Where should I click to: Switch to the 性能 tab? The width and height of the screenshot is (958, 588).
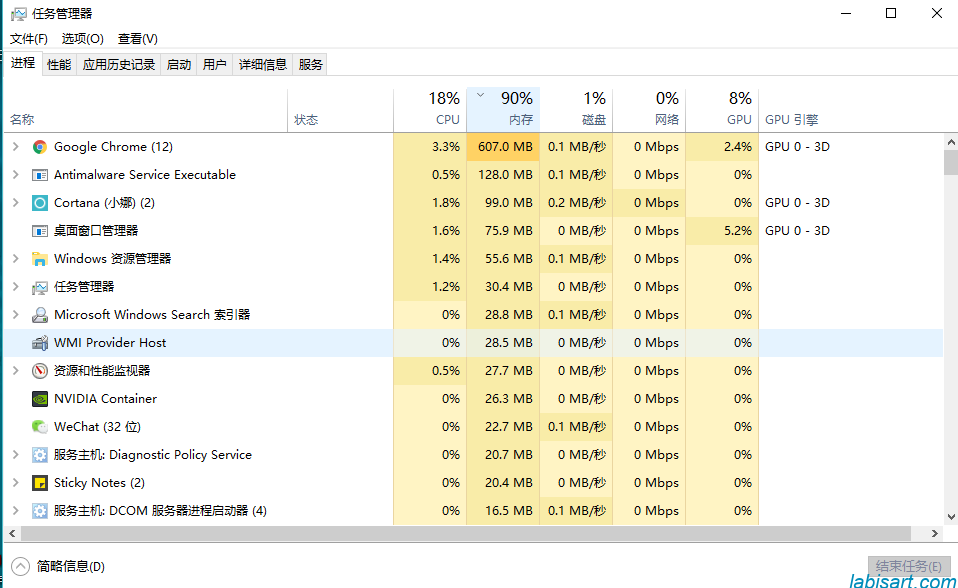(59, 64)
